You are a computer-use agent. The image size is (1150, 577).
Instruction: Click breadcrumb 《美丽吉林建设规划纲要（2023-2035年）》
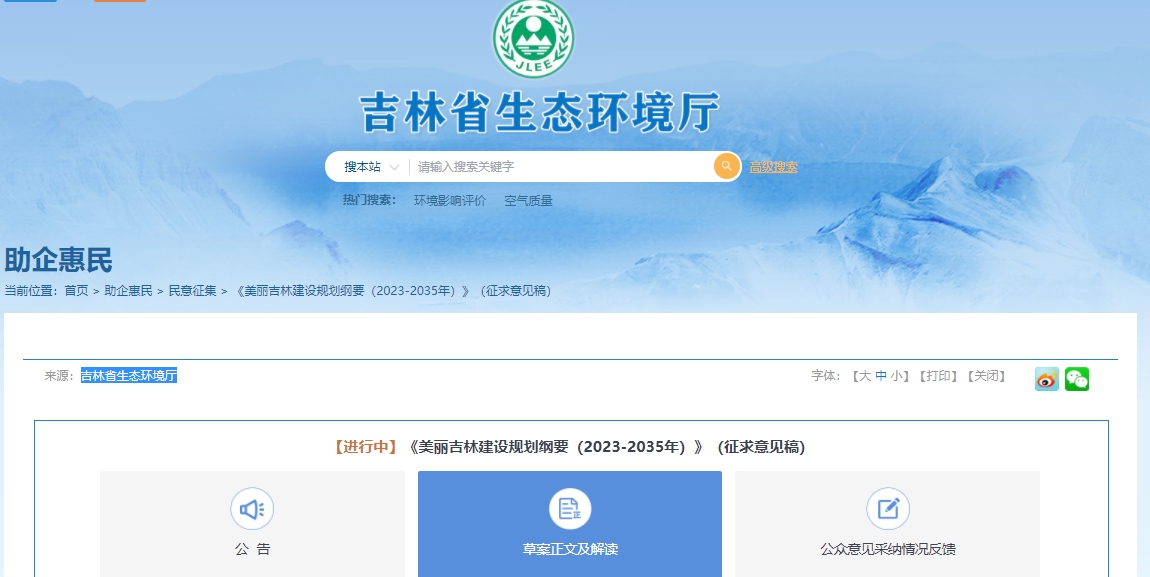[x=394, y=291]
